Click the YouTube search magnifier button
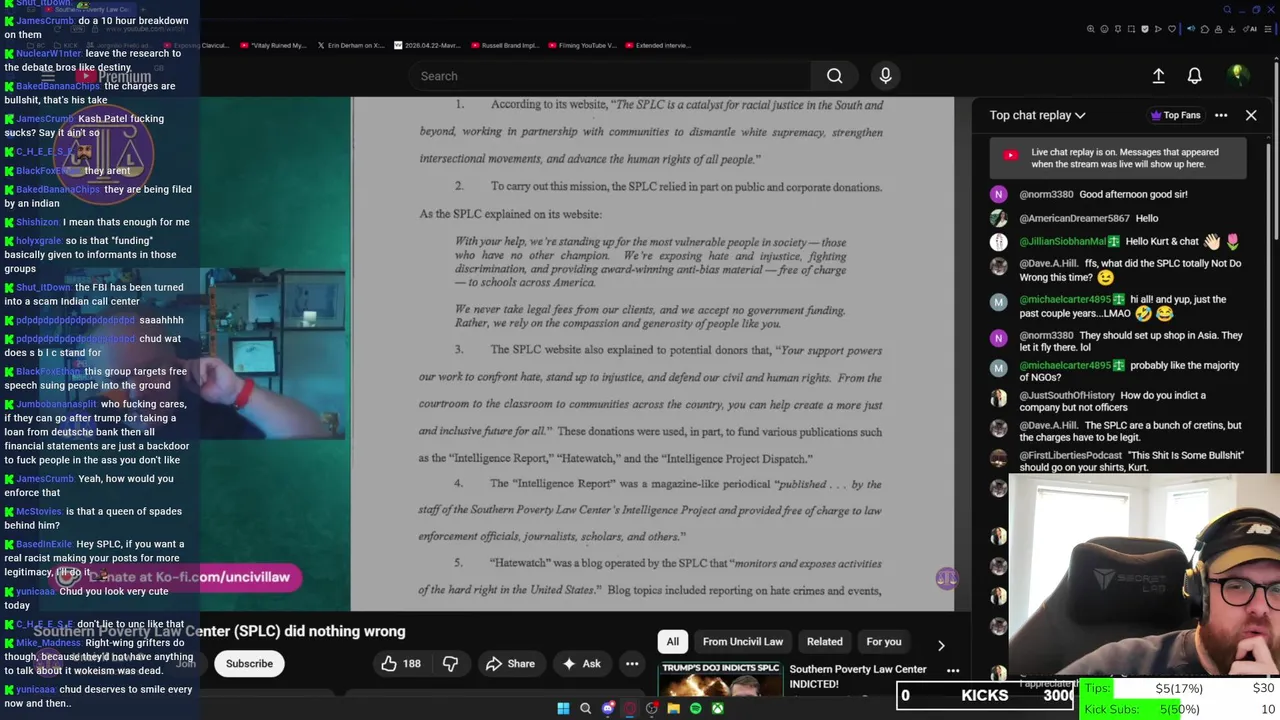 click(834, 76)
